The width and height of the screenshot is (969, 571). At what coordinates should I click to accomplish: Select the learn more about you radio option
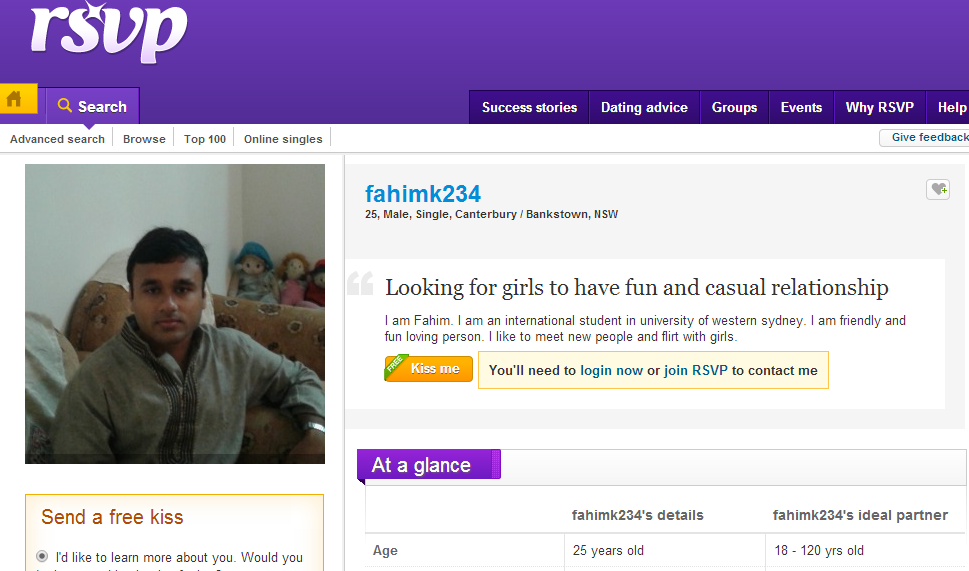tap(42, 556)
